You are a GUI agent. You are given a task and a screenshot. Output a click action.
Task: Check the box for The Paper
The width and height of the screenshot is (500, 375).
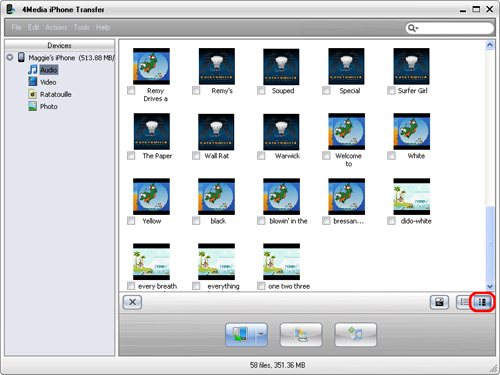click(131, 156)
